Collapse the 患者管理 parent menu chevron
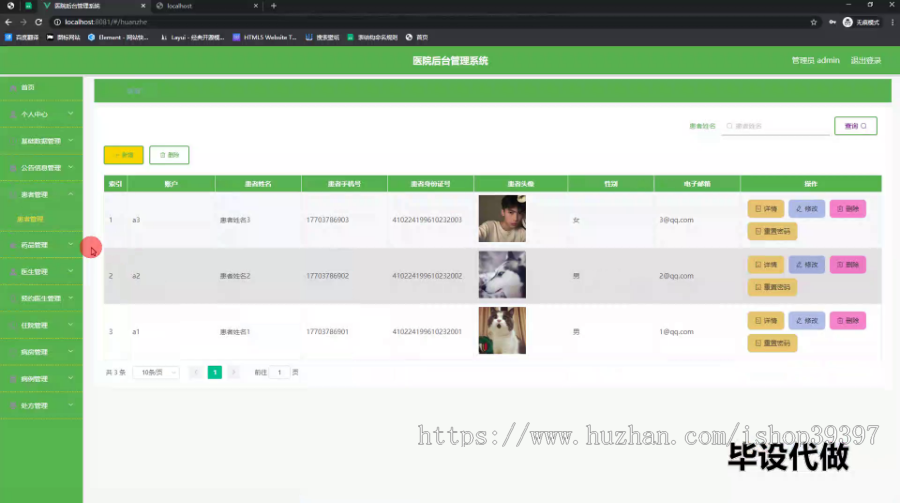The height and width of the screenshot is (503, 900). coord(71,194)
